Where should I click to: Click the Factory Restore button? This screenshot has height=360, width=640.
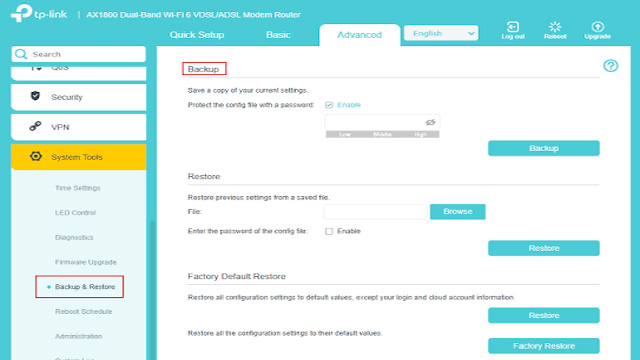tap(544, 346)
